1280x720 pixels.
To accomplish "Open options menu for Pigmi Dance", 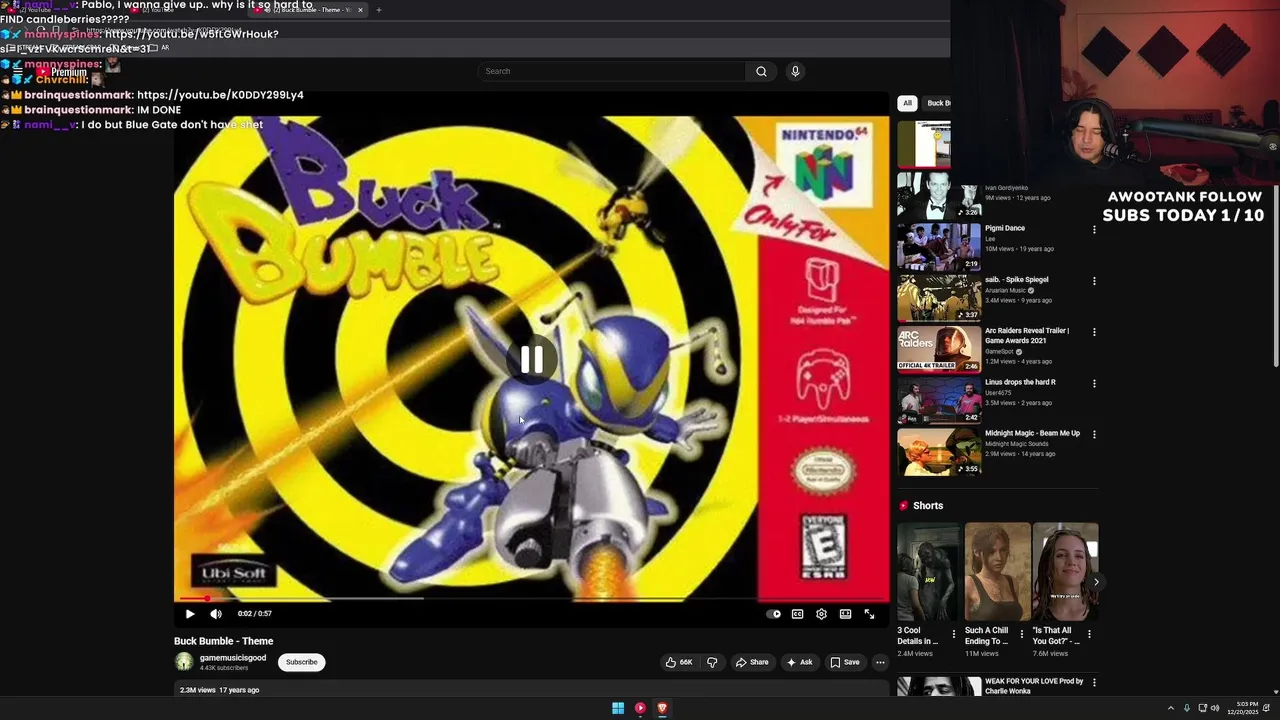I will 1094,230.
